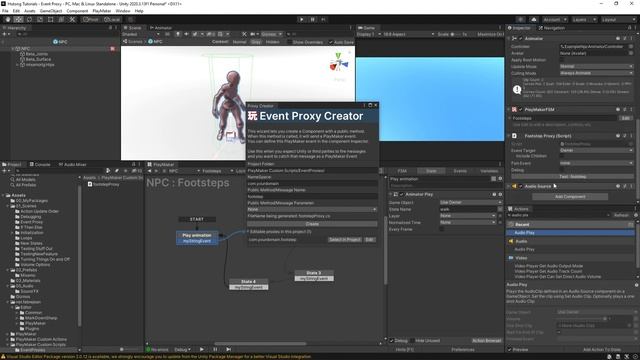Image resolution: width=640 pixels, height=360 pixels.
Task: Open the Layout dropdown
Action: [x=618, y=20]
